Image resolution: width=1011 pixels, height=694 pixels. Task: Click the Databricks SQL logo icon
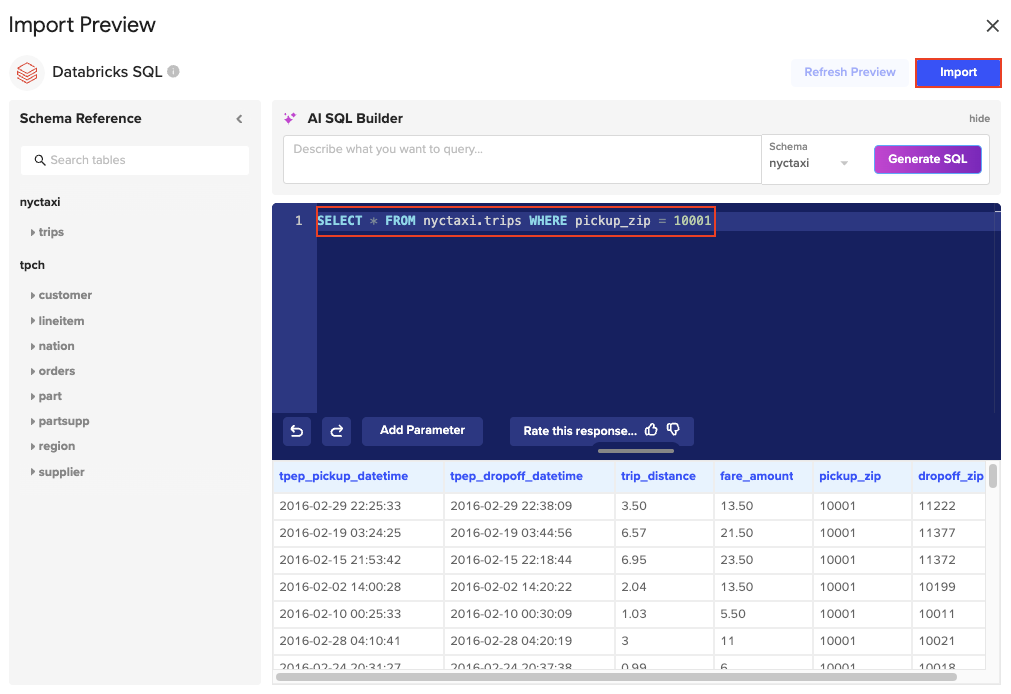tap(26, 72)
